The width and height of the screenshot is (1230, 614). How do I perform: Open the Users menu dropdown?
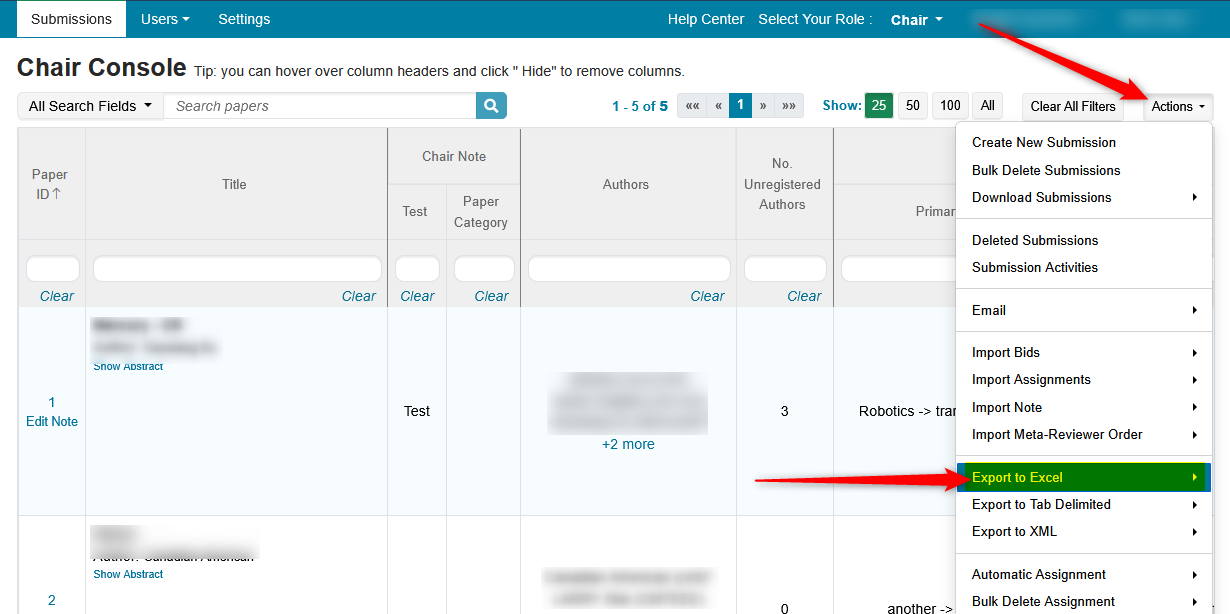click(165, 19)
